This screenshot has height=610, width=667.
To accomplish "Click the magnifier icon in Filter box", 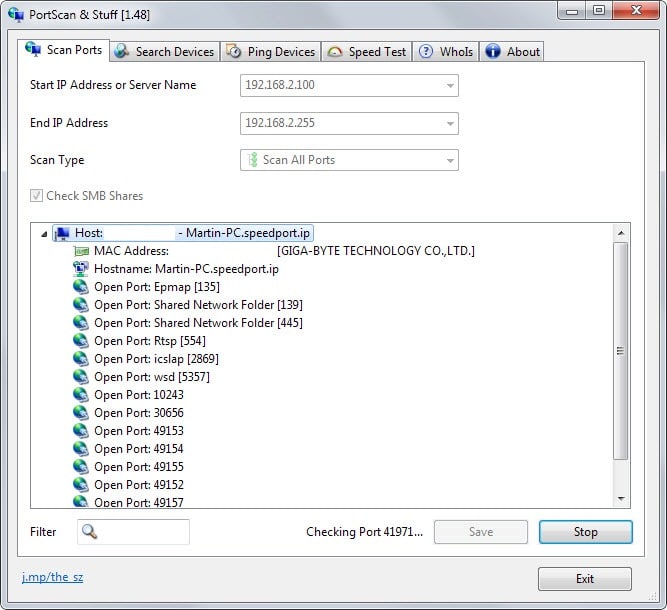I will [x=90, y=532].
